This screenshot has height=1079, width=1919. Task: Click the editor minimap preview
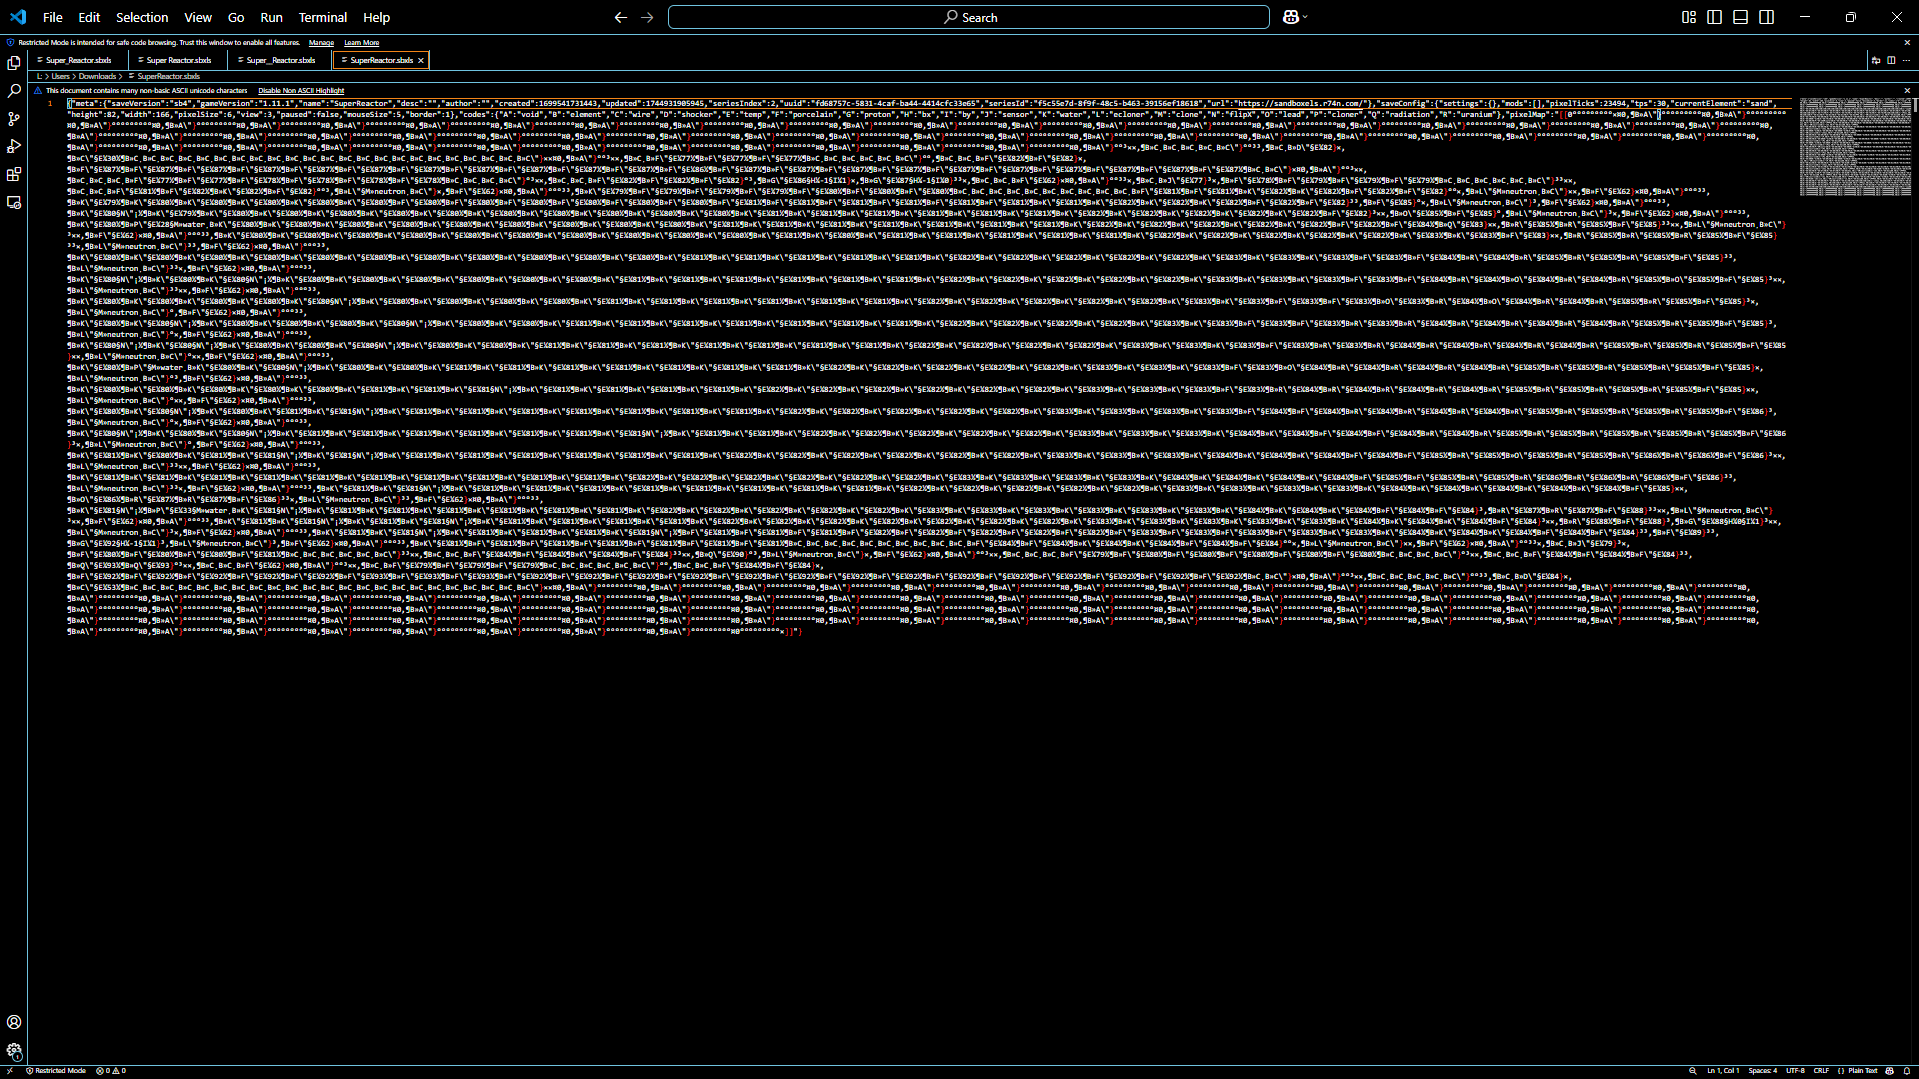coord(1855,147)
